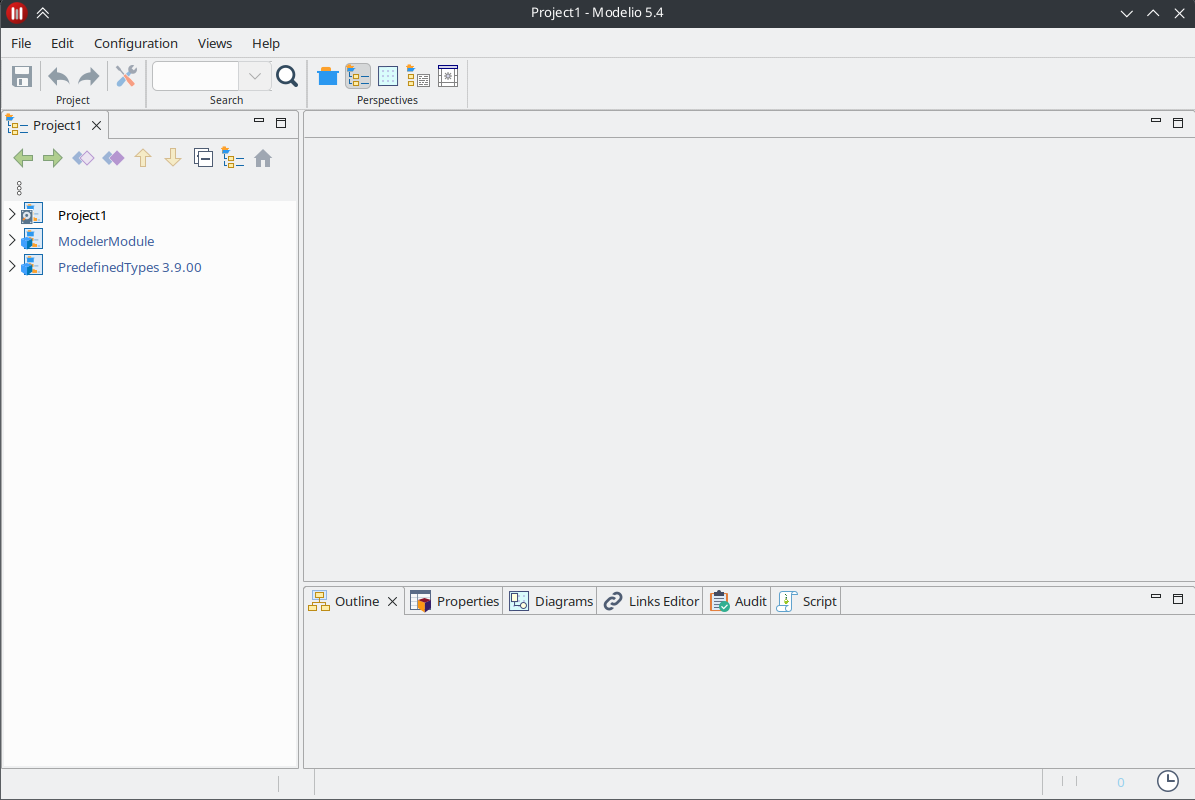Expand the Project1 tree node

pyautogui.click(x=11, y=215)
